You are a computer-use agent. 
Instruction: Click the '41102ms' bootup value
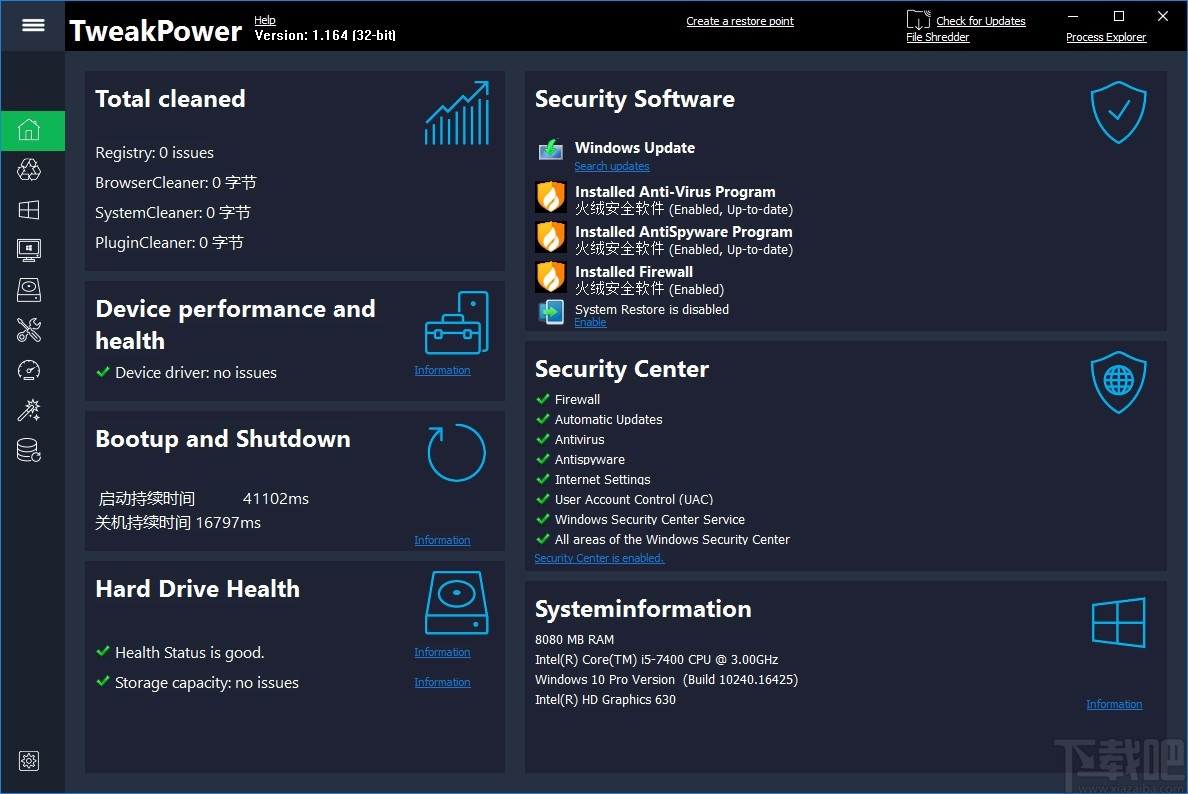[276, 499]
